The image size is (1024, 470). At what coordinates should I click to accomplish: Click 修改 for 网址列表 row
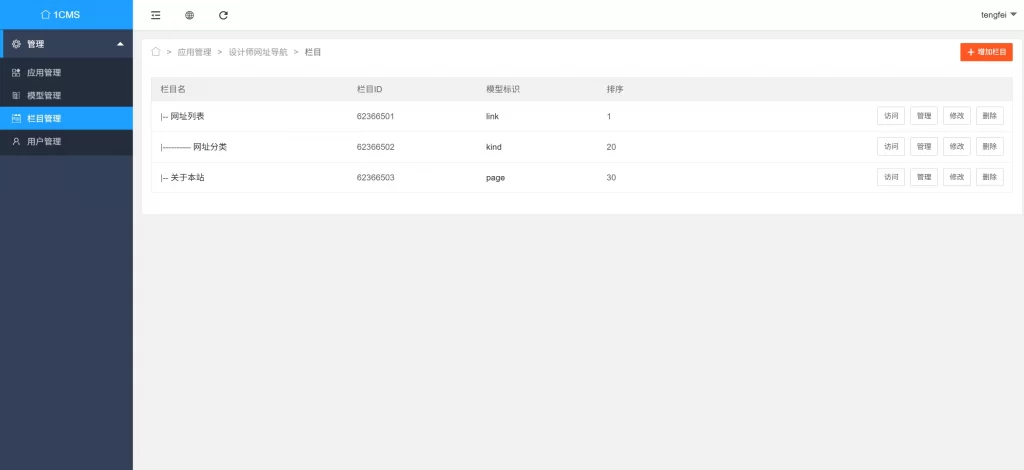pyautogui.click(x=957, y=116)
